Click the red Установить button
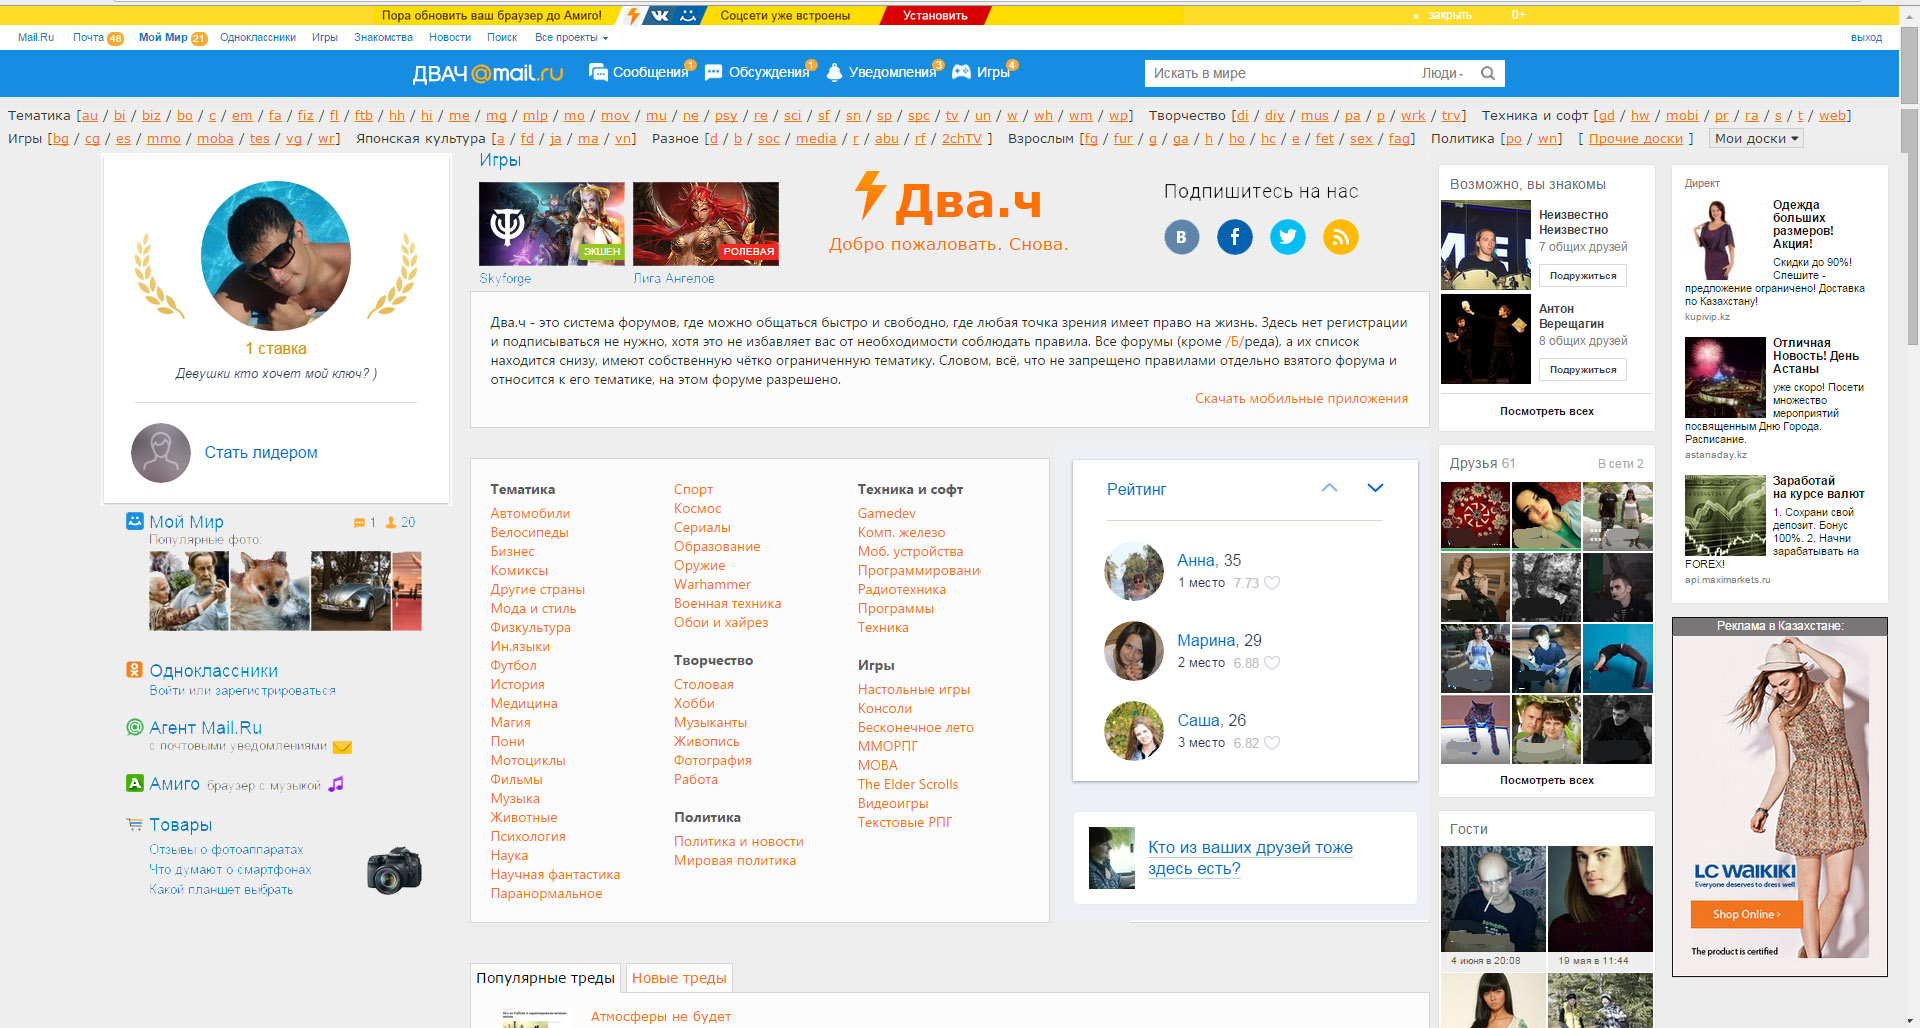This screenshot has height=1028, width=1920. pyautogui.click(x=935, y=15)
